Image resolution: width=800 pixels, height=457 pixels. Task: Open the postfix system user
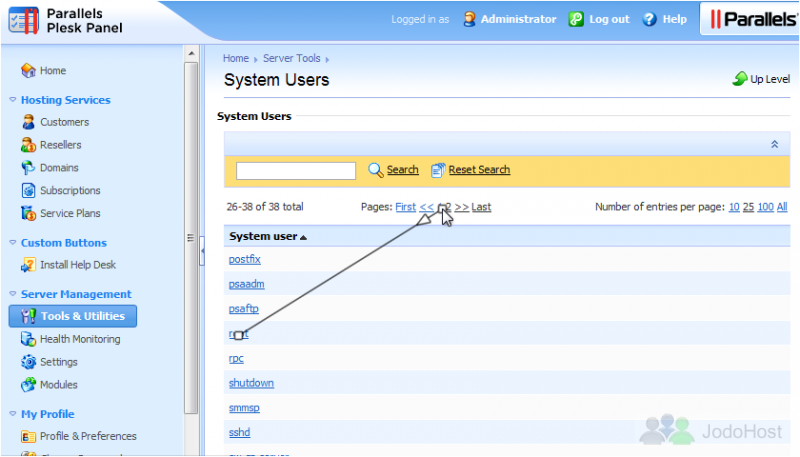[x=245, y=259]
